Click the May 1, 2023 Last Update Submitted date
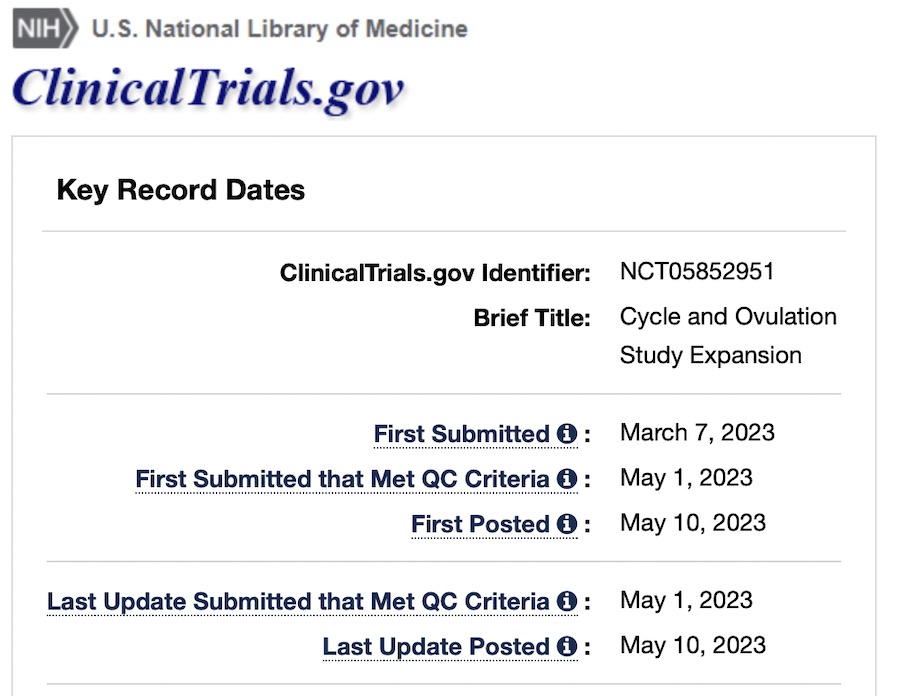Viewport: 900px width, 696px height. 686,600
